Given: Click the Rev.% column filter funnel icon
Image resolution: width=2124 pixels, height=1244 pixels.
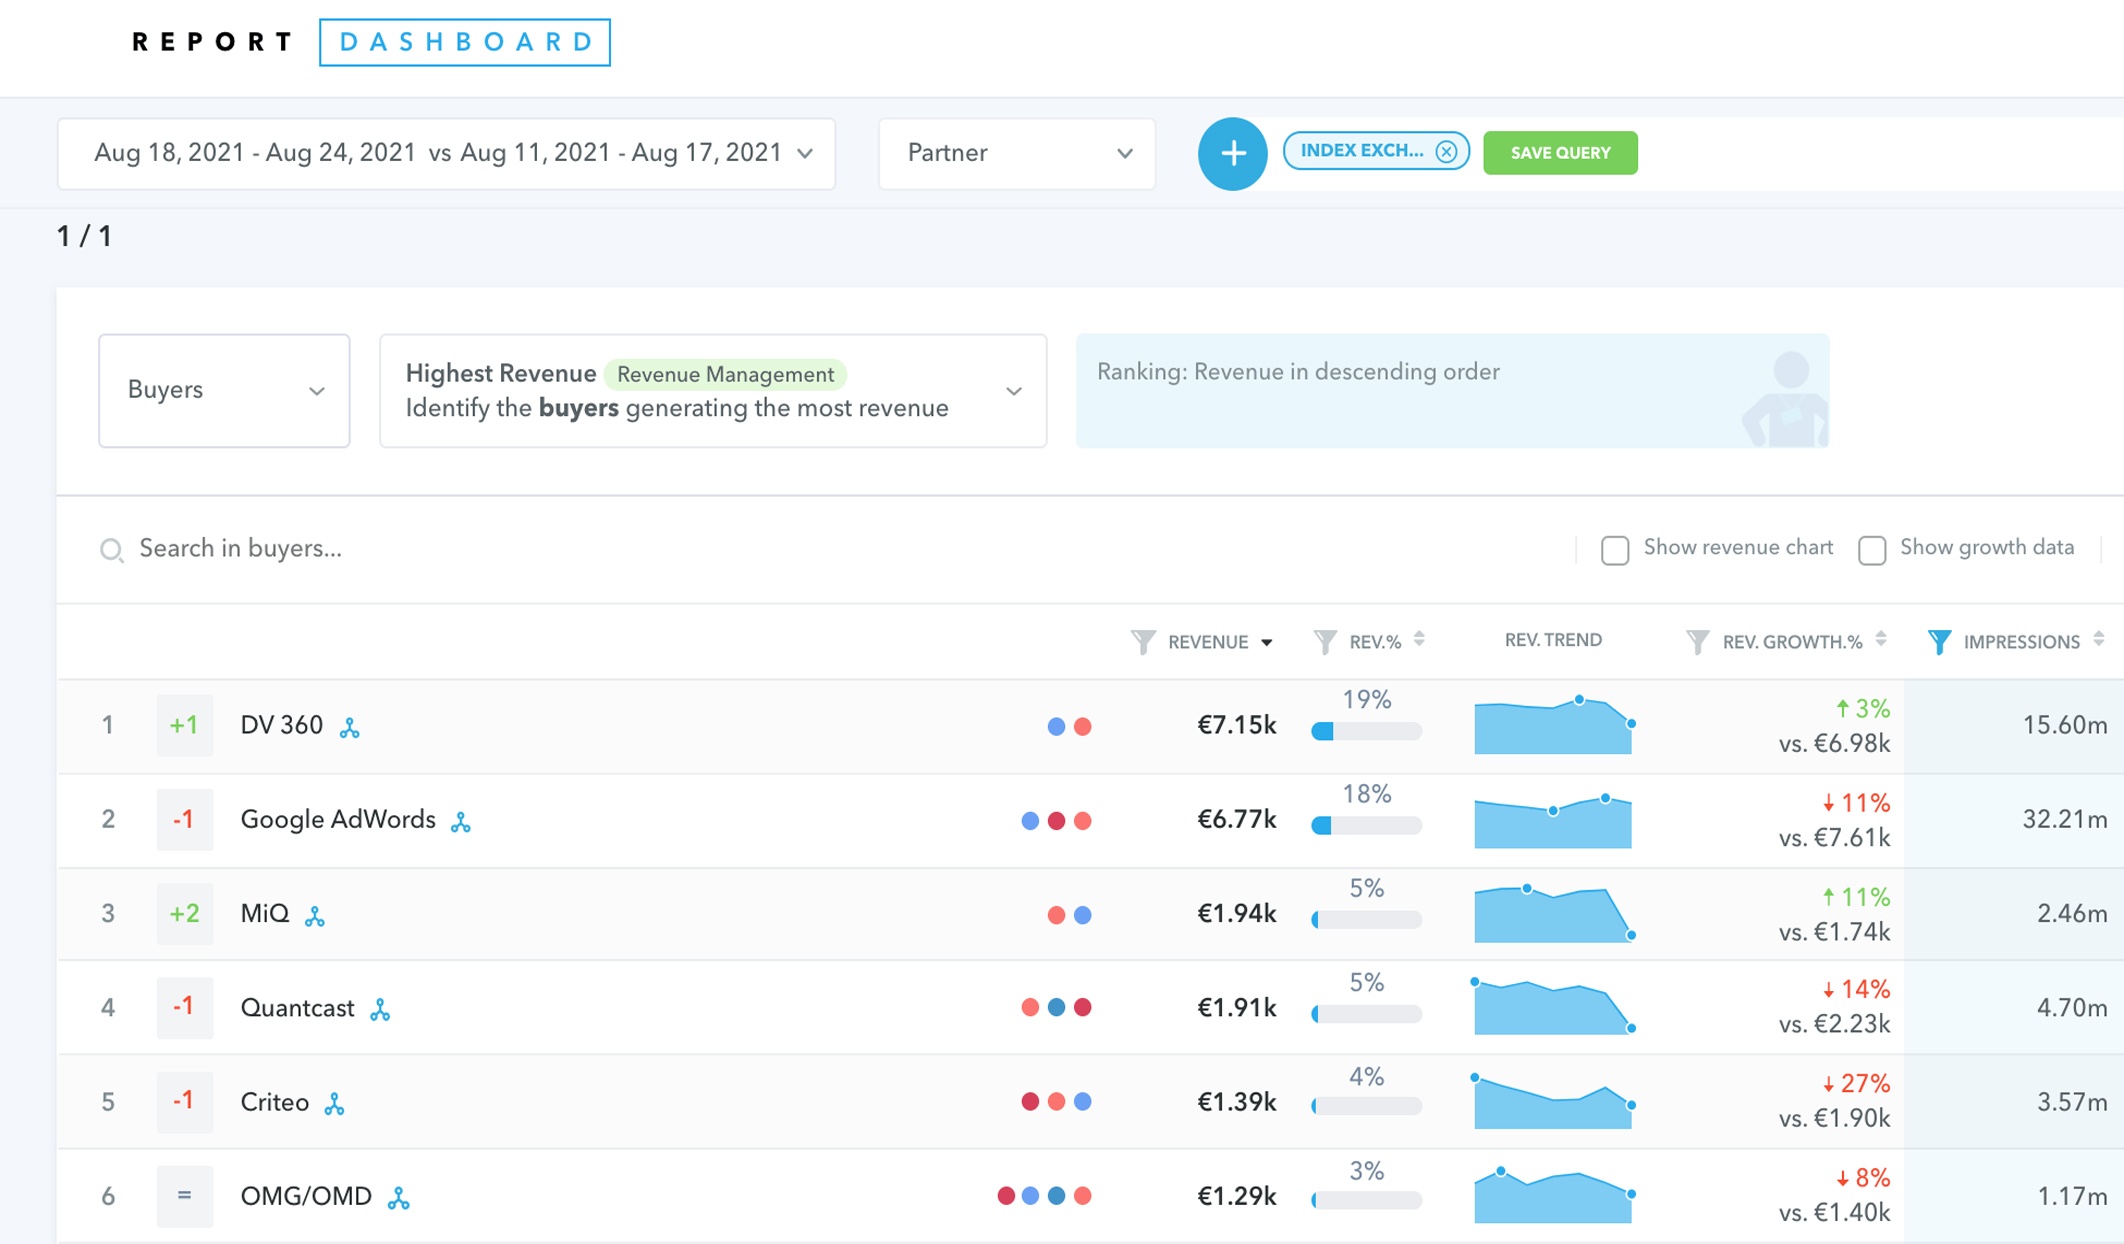Looking at the screenshot, I should (1325, 642).
